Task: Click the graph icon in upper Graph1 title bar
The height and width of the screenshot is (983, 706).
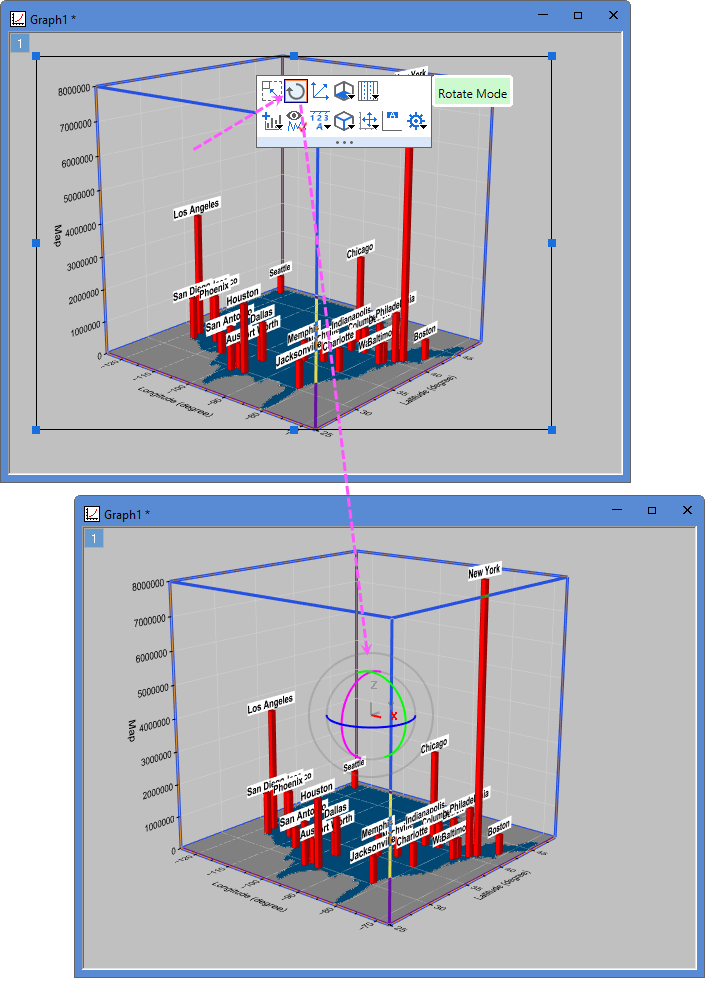Action: (x=18, y=19)
